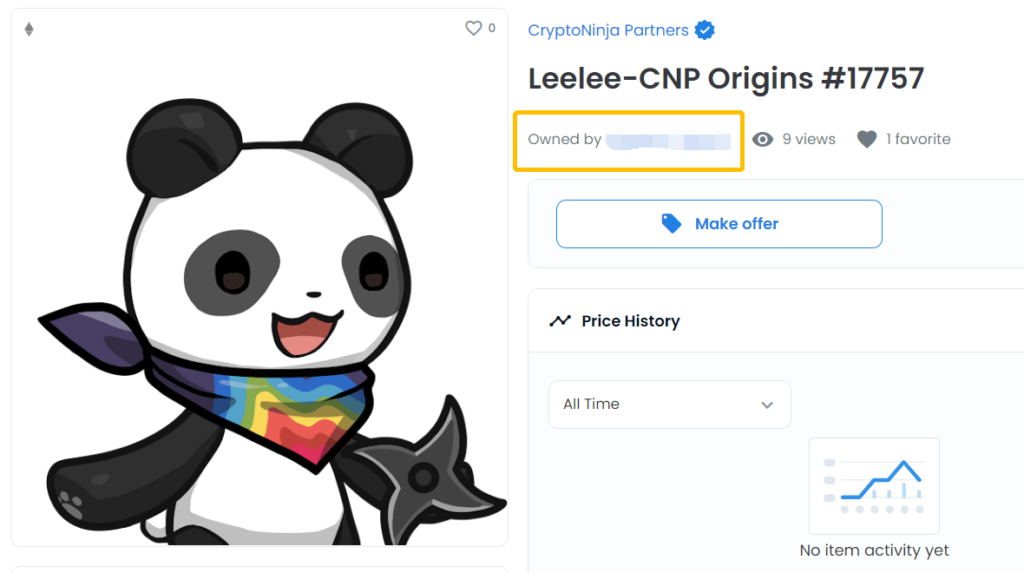Screen dimensions: 1024x573
Task: Click the blurred owner name link
Action: click(668, 140)
